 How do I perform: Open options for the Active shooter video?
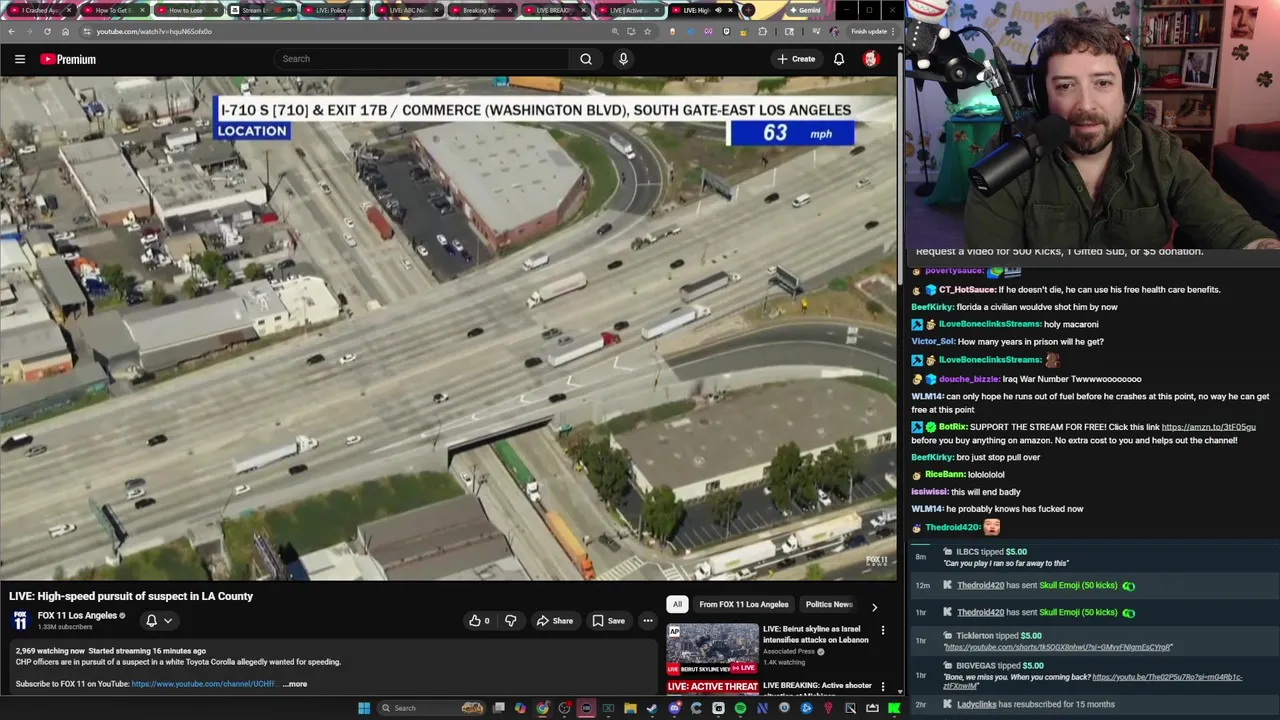tap(882, 687)
